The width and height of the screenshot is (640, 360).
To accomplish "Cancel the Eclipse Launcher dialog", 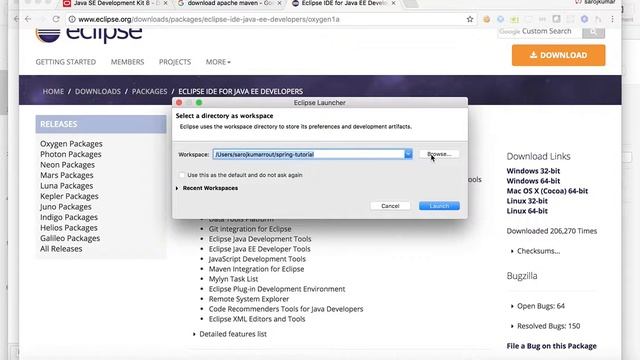I will (390, 206).
